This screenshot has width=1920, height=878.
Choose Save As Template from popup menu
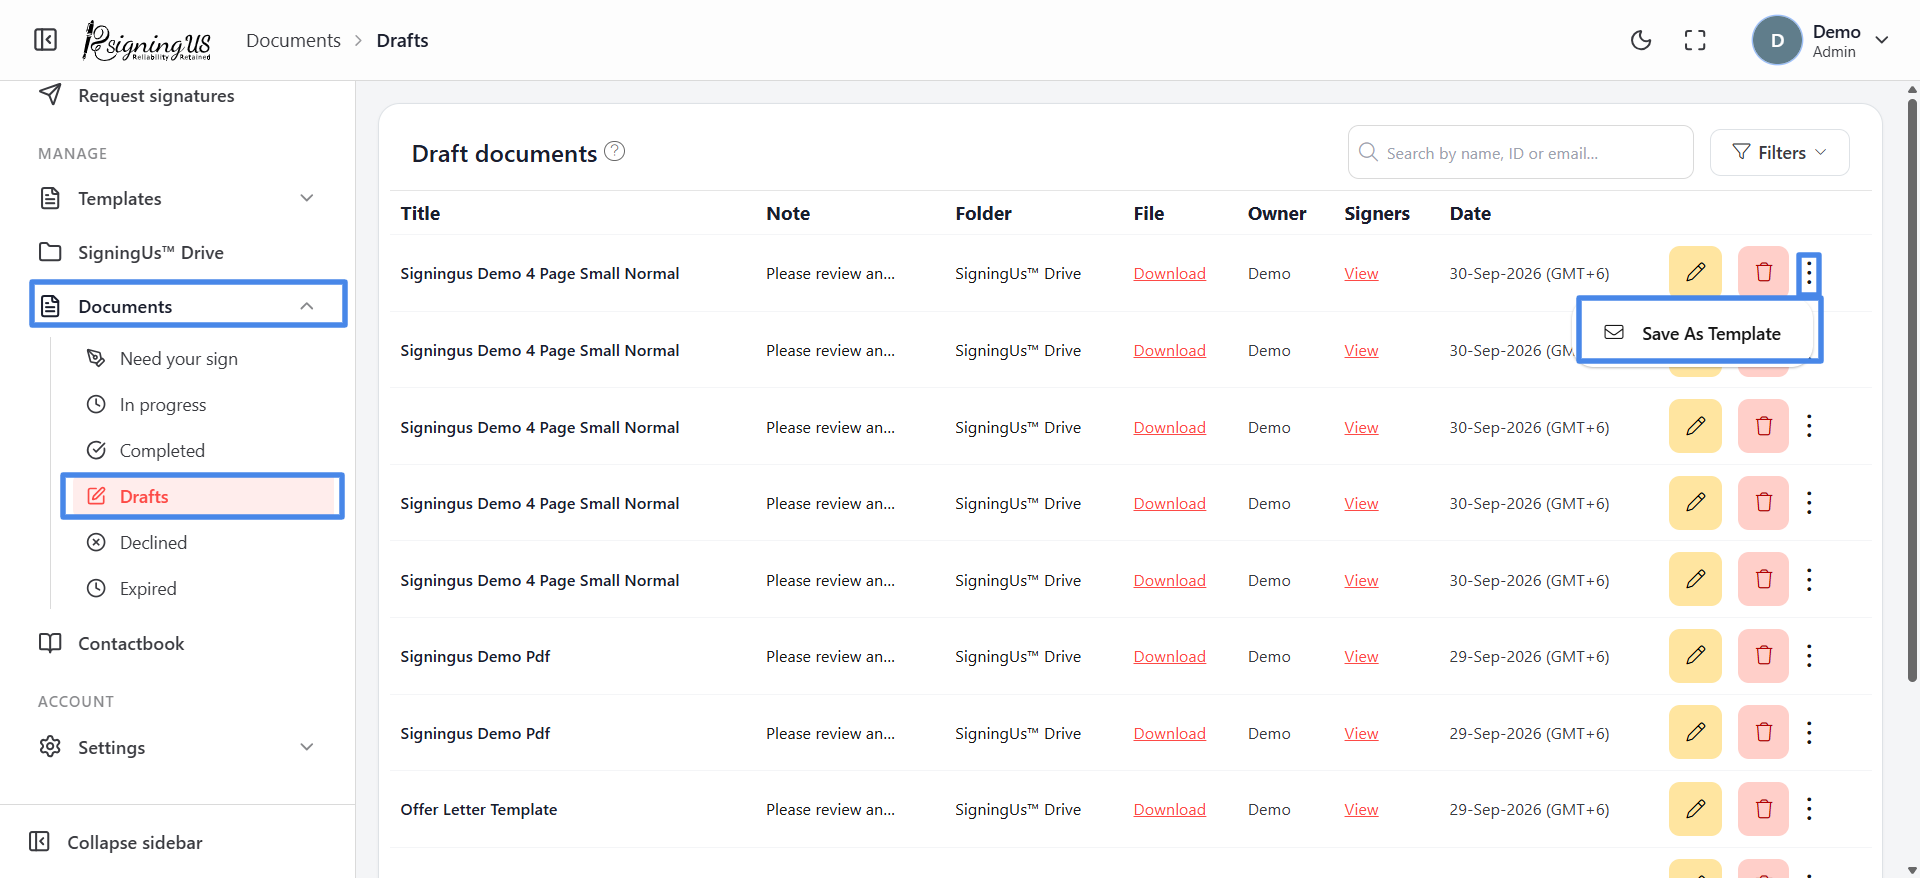click(1699, 333)
